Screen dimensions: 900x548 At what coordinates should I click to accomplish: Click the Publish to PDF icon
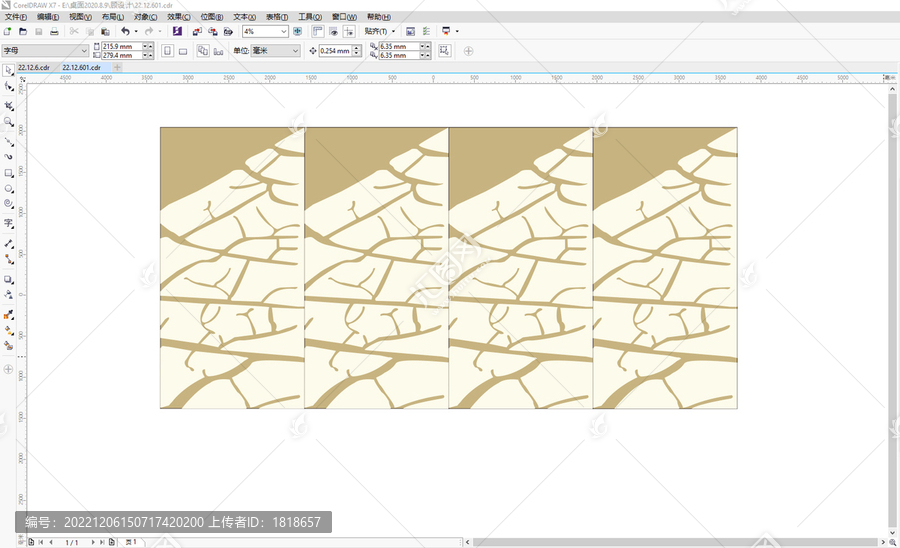[x=228, y=32]
